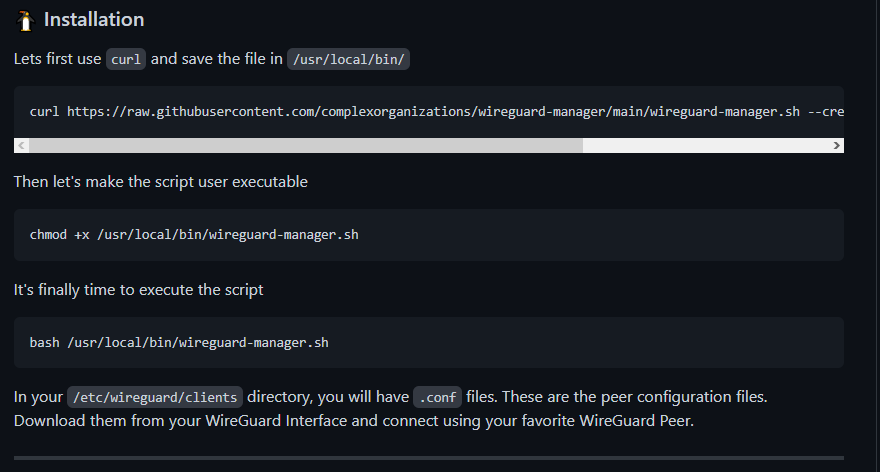Click the raw.githubusercontent.com URL in curl command

coord(433,112)
